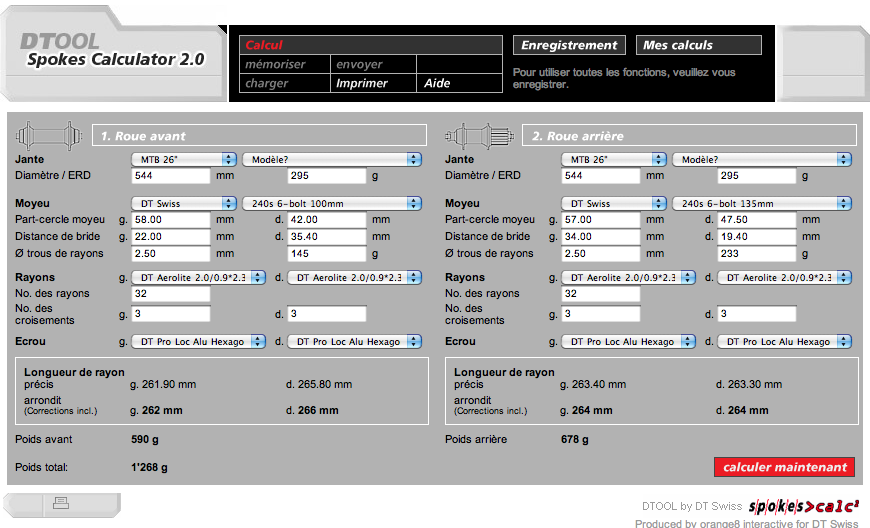Click rear left croisements field

(x=601, y=314)
